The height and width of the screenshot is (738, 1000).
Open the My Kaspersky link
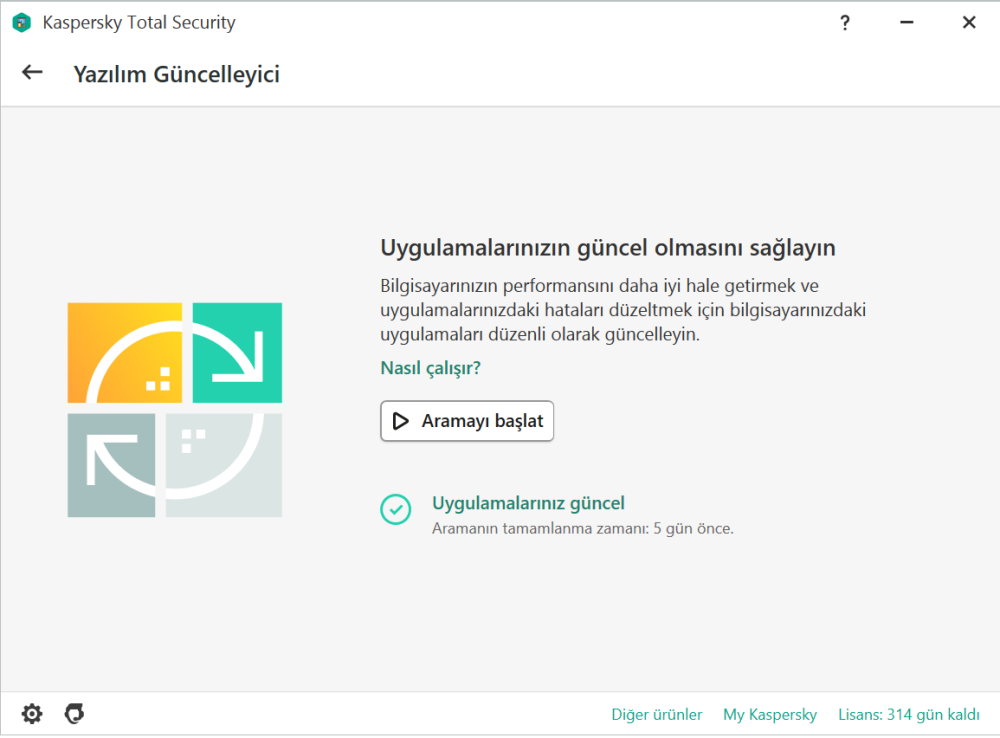pyautogui.click(x=770, y=714)
